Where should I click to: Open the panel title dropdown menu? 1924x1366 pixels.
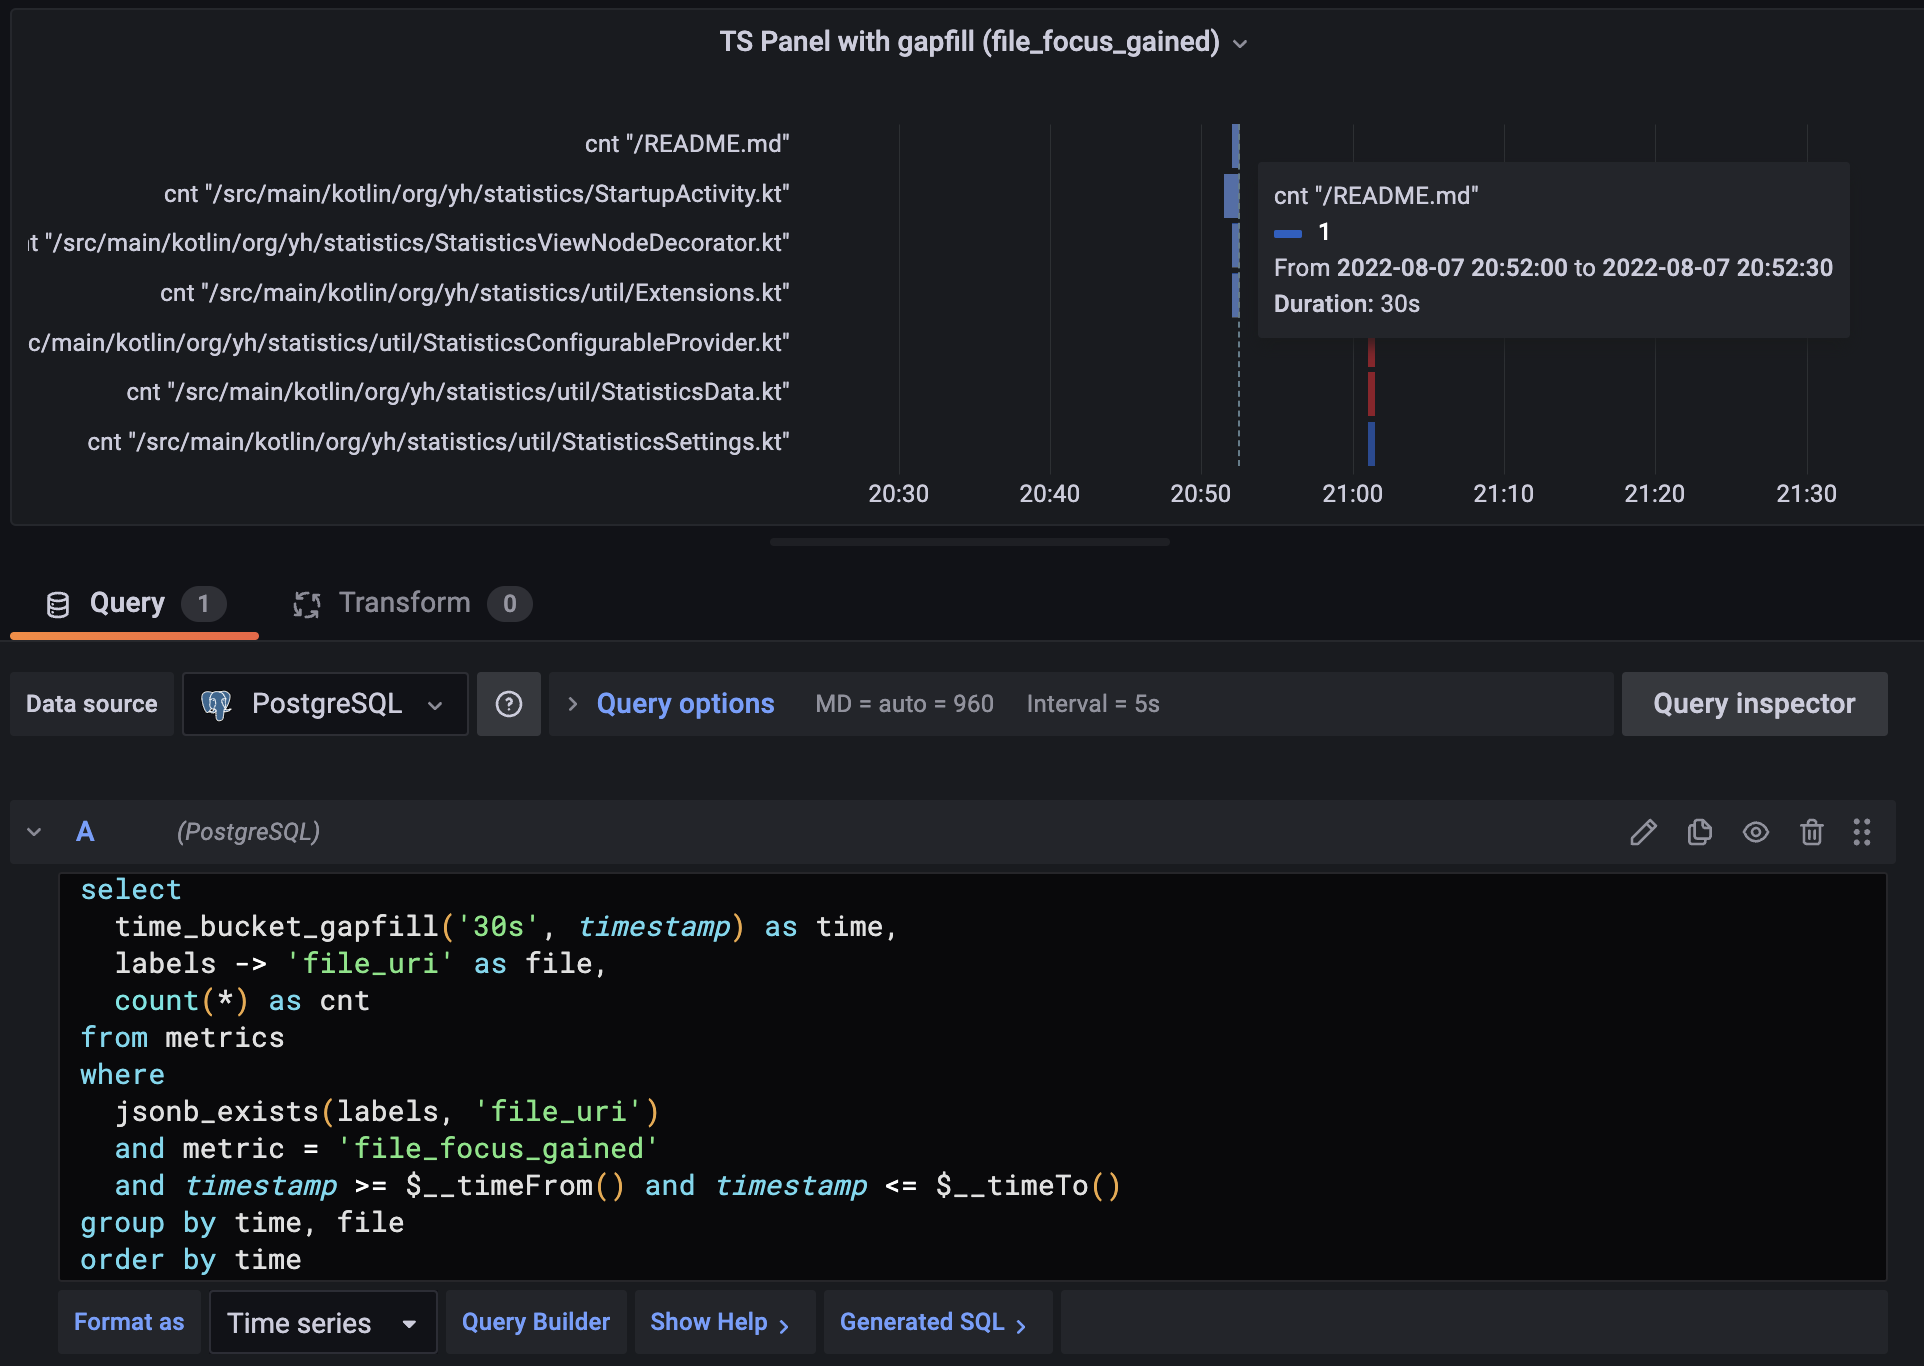[1240, 44]
